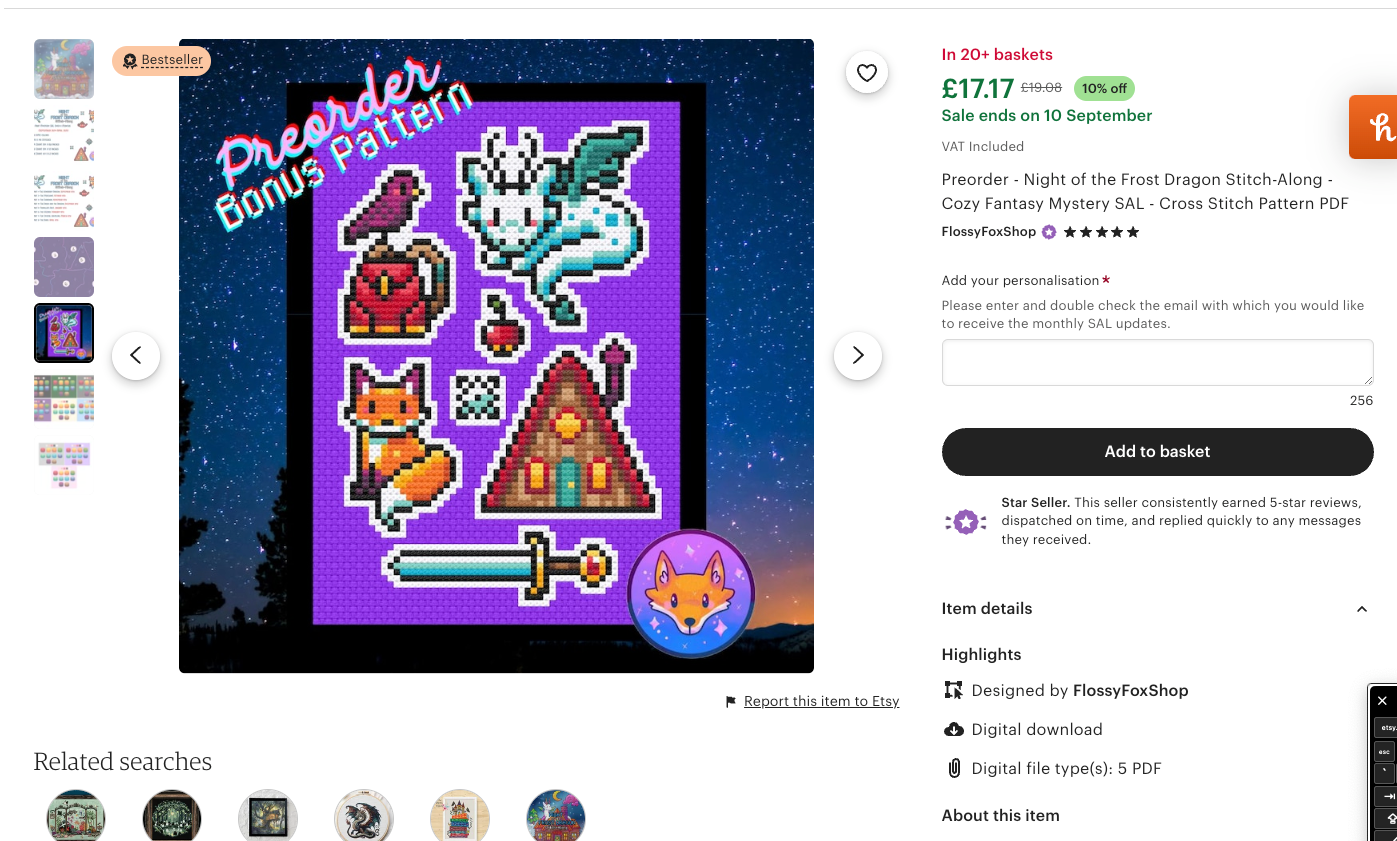
Task: Open the first related search circle
Action: click(x=76, y=816)
